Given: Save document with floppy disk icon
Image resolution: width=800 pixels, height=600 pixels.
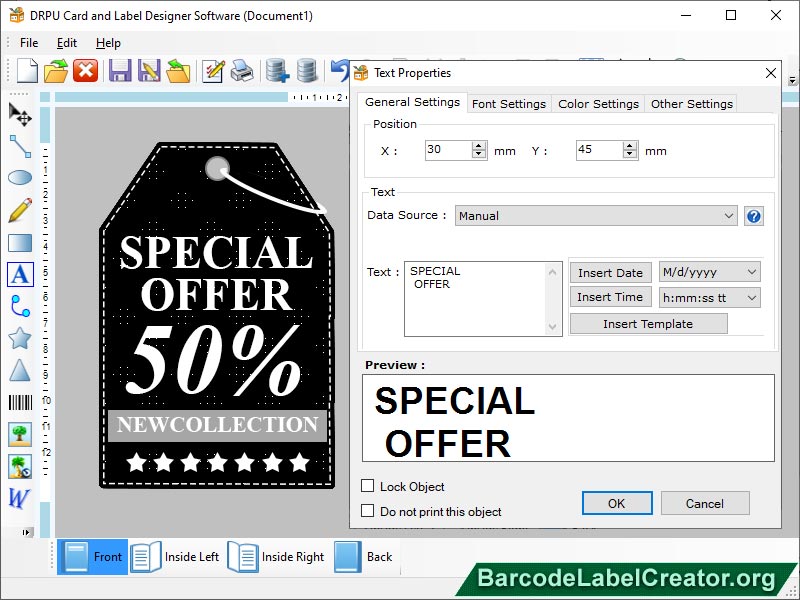Looking at the screenshot, I should point(120,70).
